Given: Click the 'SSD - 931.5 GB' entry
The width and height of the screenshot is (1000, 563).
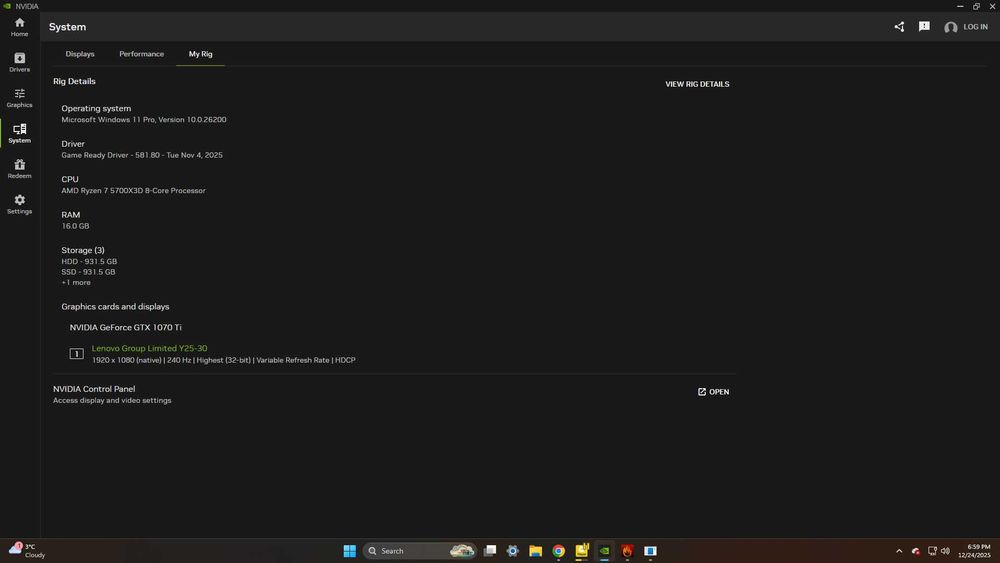Looking at the screenshot, I should pyautogui.click(x=88, y=272).
